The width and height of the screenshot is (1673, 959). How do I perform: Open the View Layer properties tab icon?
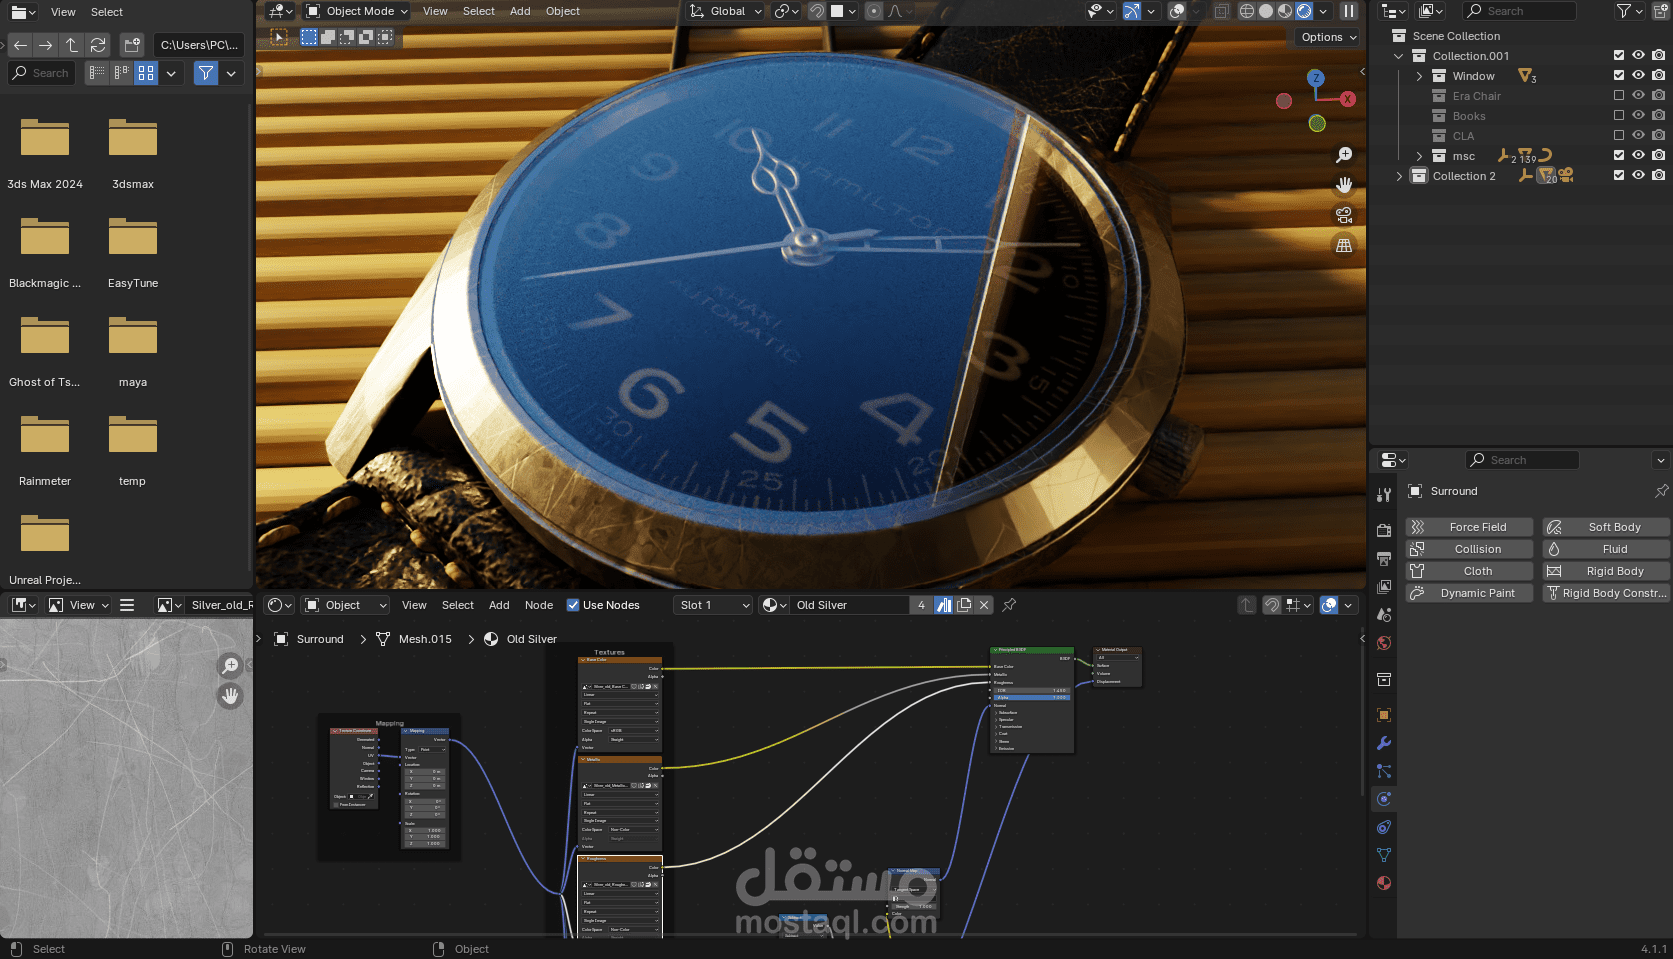[x=1384, y=586]
